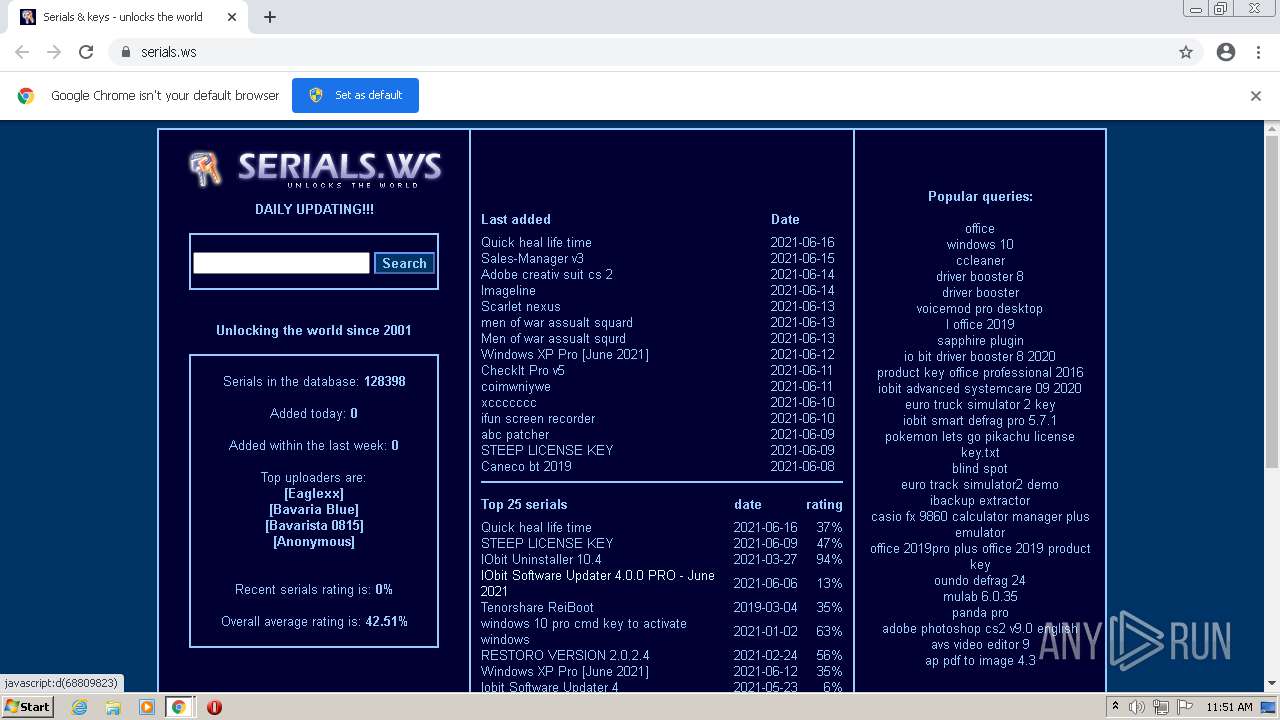
Task: Open windows 10 pro cmd key serial
Action: (584, 631)
